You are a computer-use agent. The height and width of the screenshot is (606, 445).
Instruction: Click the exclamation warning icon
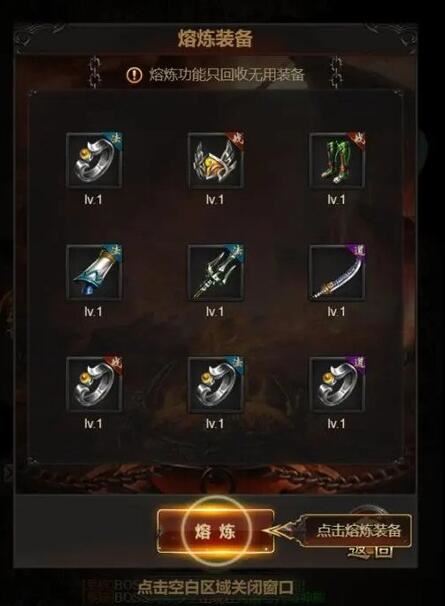pos(134,74)
